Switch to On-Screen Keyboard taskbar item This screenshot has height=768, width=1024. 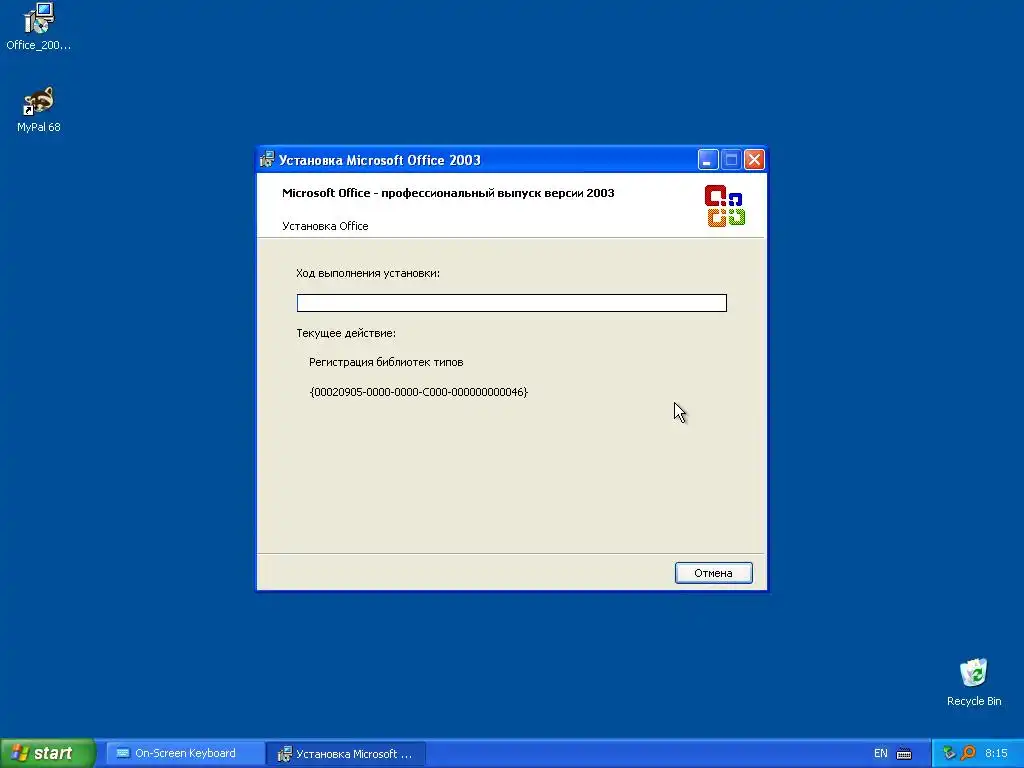pos(185,753)
